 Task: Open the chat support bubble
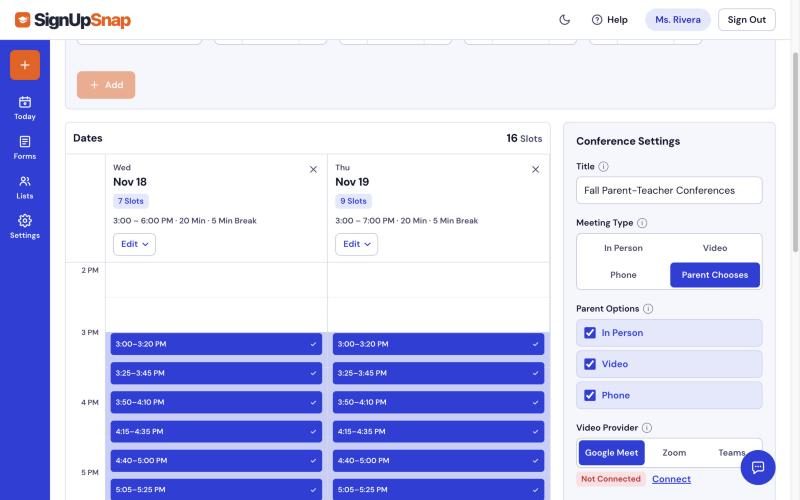click(758, 467)
